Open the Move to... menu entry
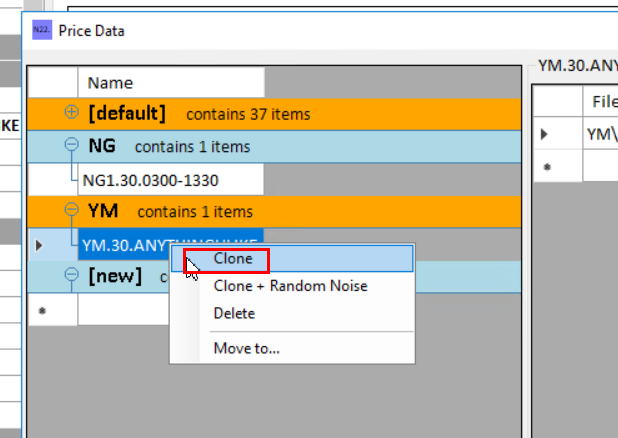The width and height of the screenshot is (618, 438). tap(246, 348)
